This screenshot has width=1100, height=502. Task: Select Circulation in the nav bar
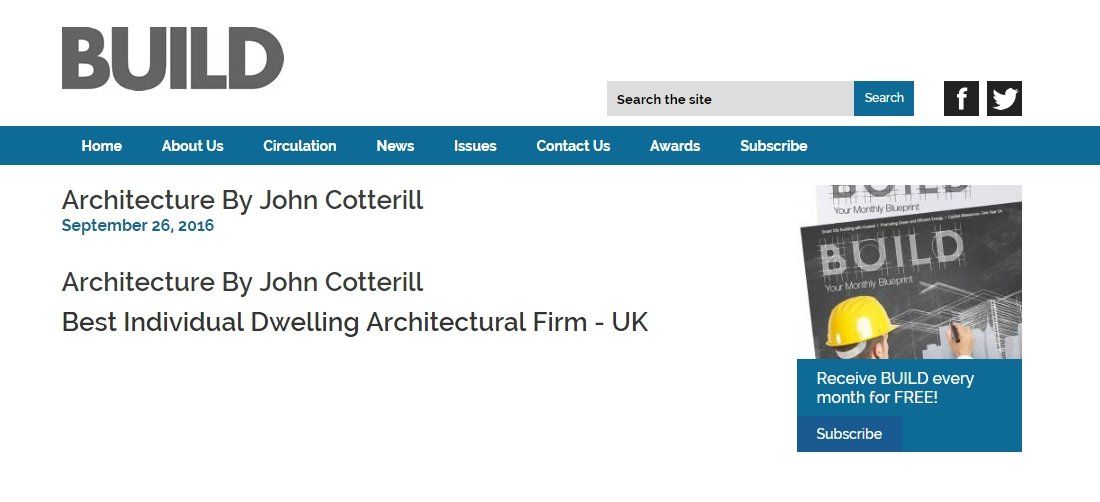299,146
